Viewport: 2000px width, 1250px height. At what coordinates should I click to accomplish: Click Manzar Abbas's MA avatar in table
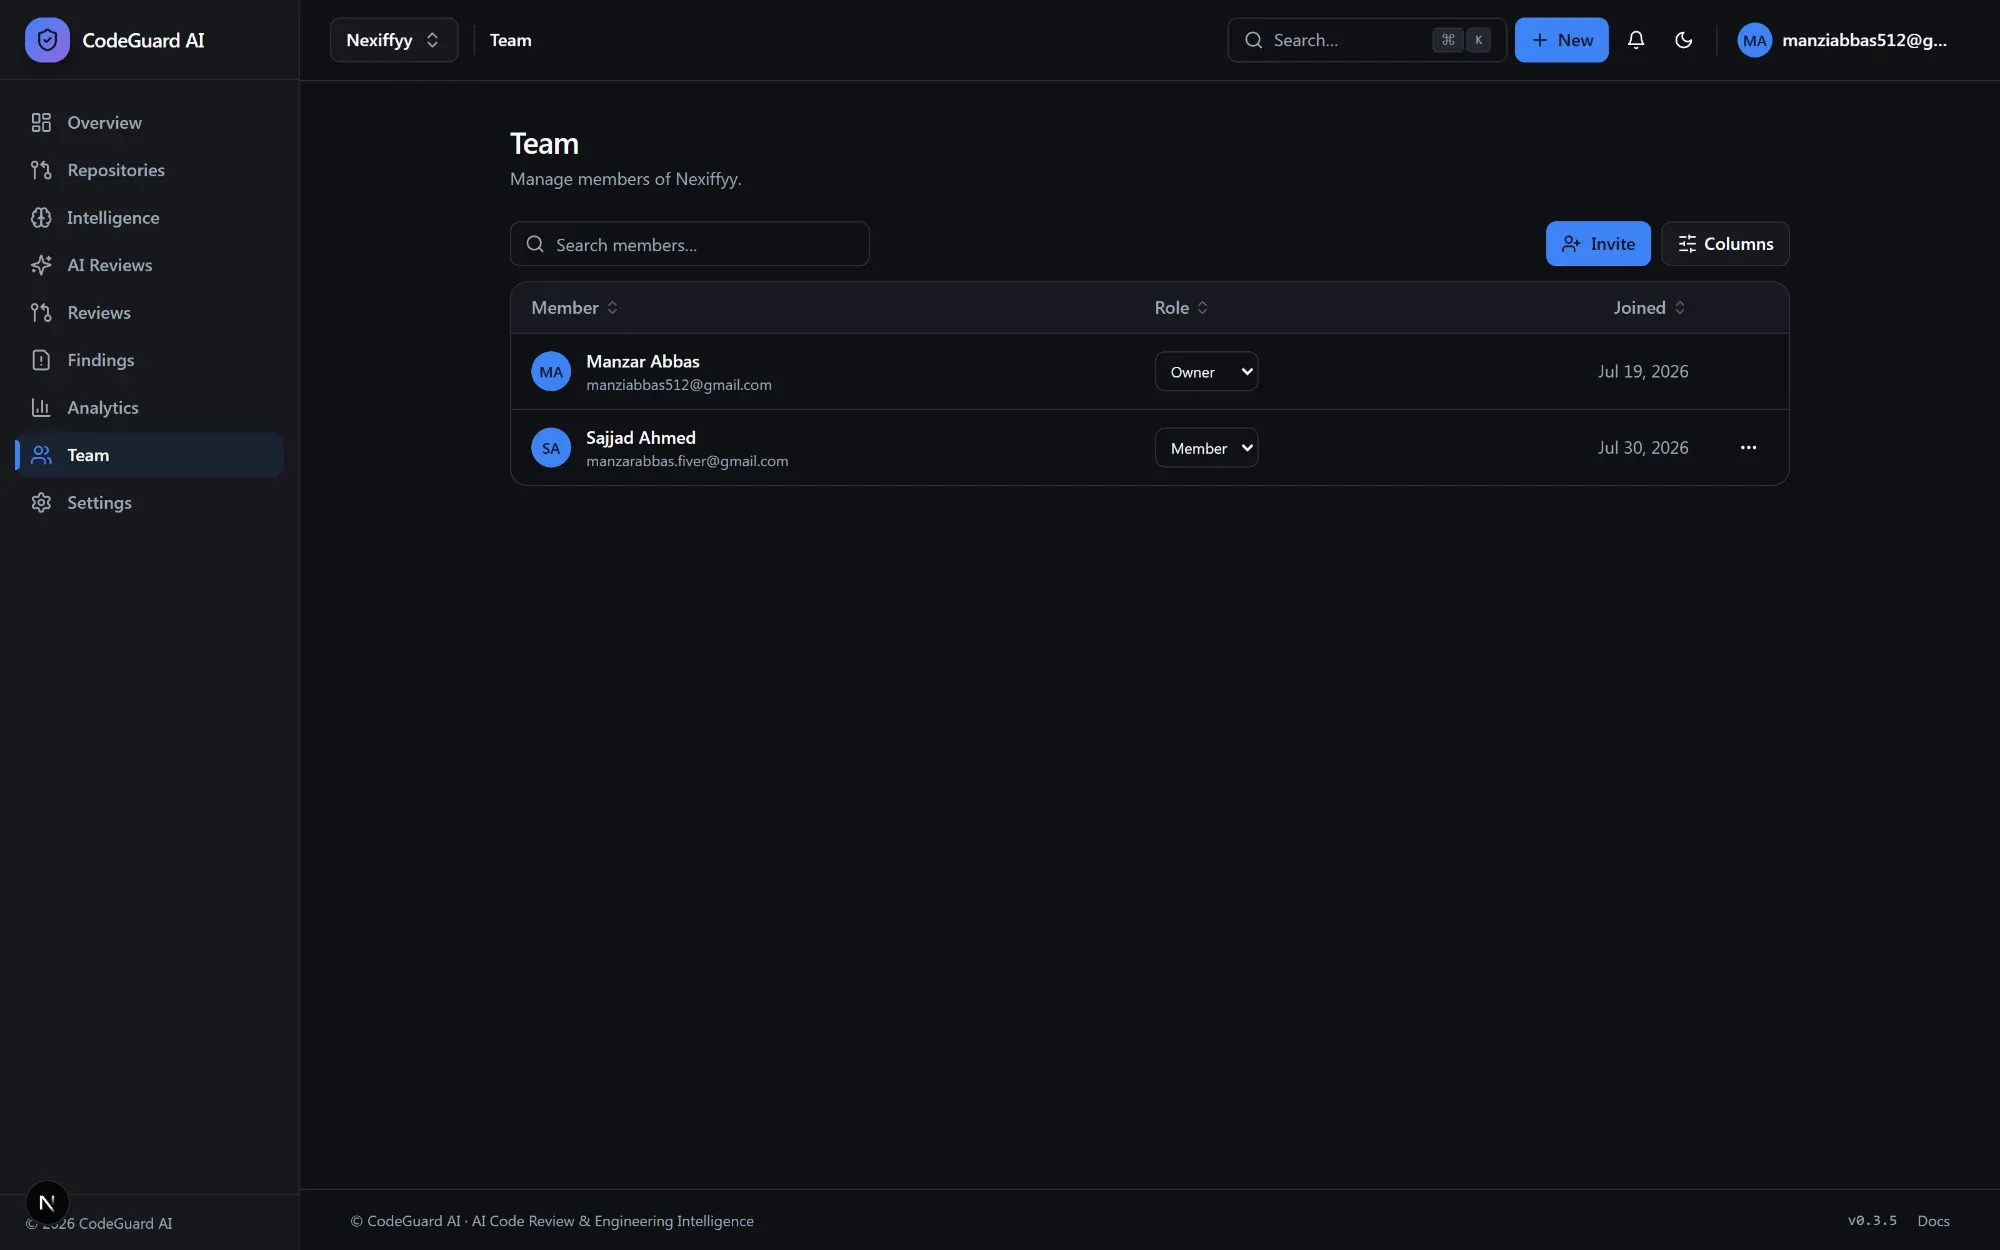[551, 371]
